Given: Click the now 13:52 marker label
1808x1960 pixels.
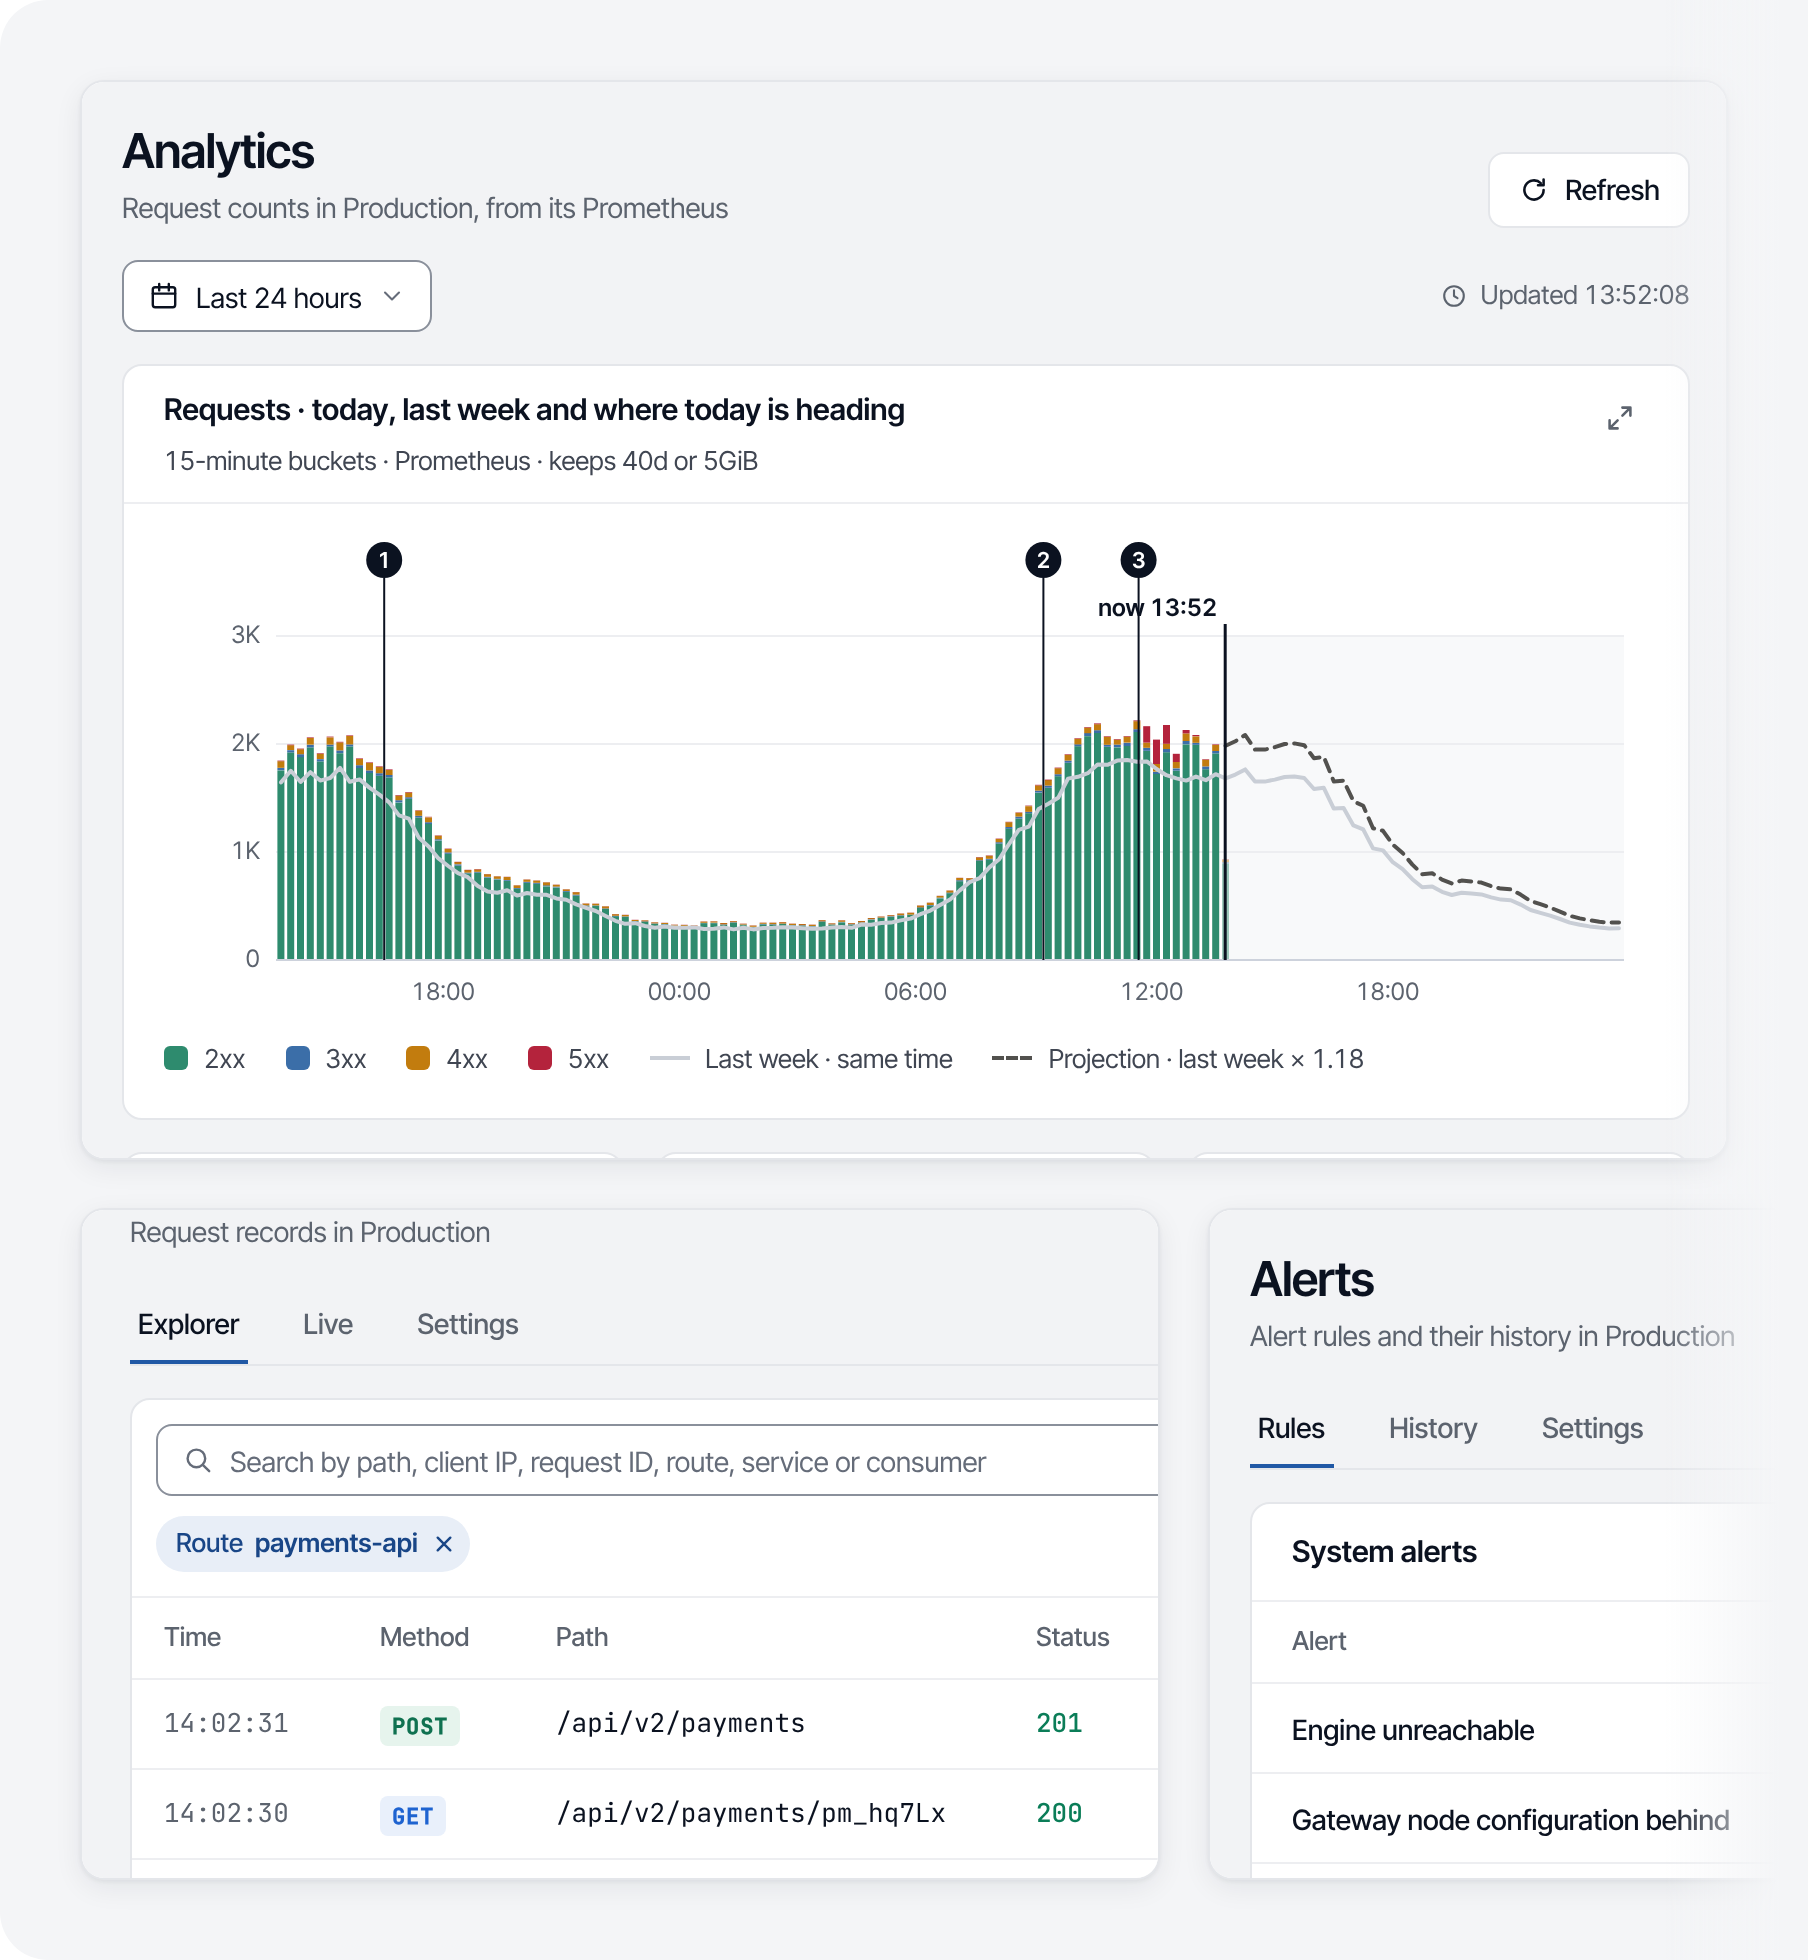Looking at the screenshot, I should coord(1157,607).
